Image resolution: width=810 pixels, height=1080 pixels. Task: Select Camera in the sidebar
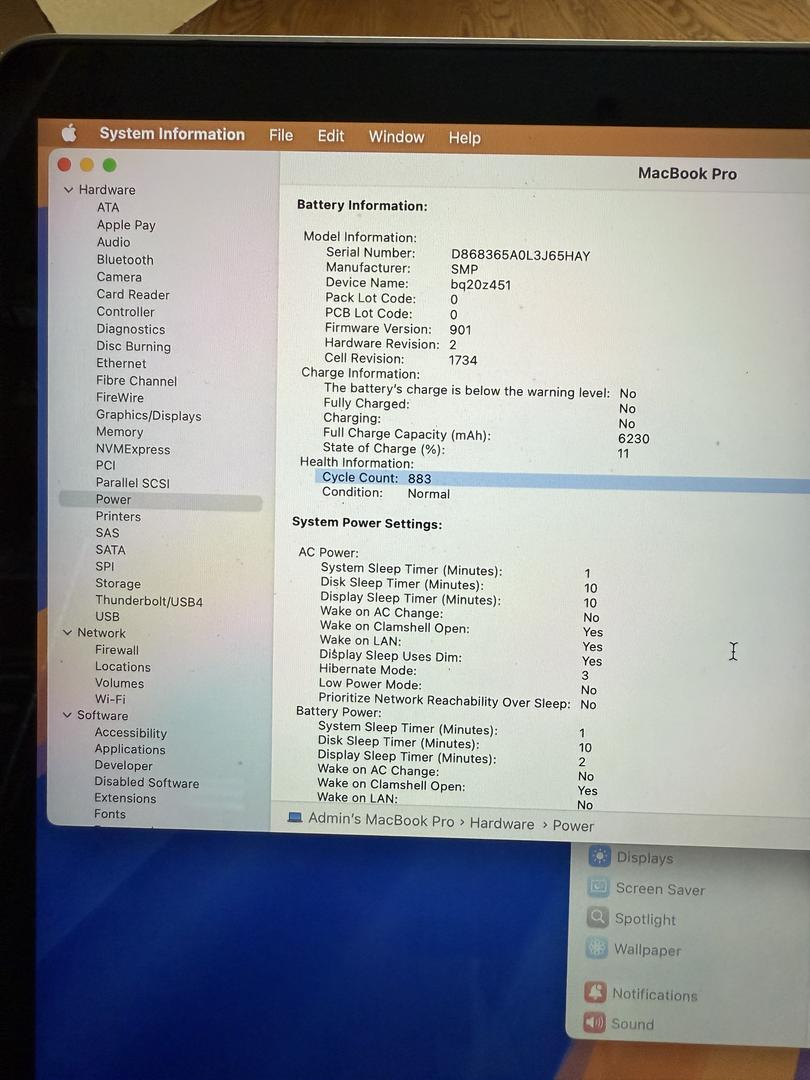click(119, 277)
